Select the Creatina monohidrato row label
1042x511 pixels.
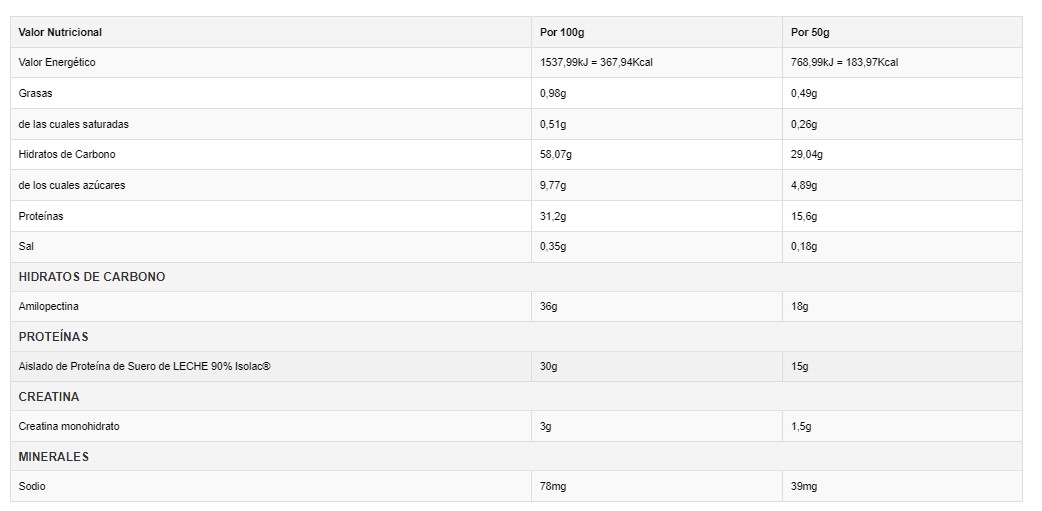point(69,426)
